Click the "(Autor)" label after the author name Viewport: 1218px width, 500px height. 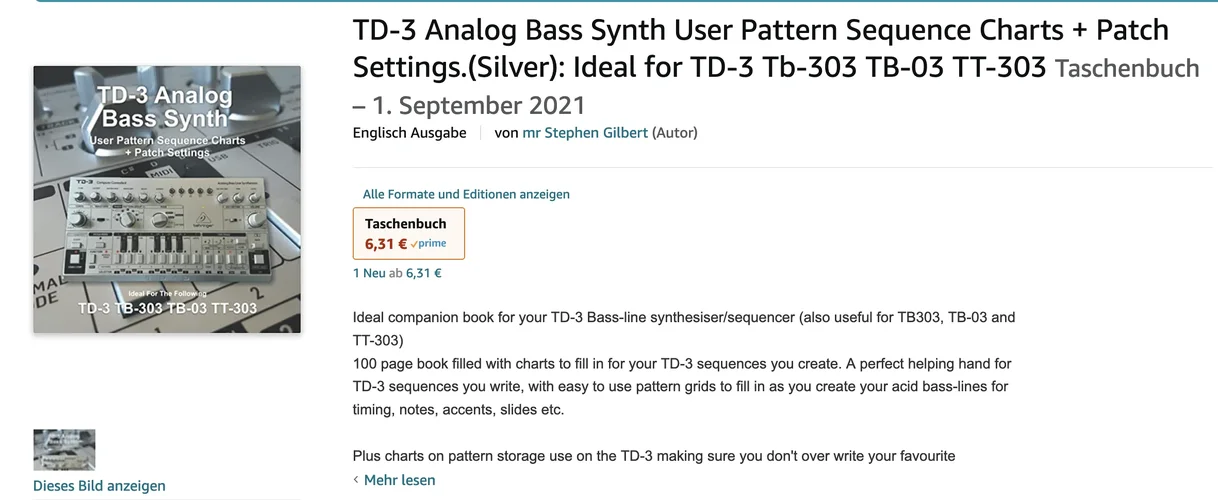(675, 132)
